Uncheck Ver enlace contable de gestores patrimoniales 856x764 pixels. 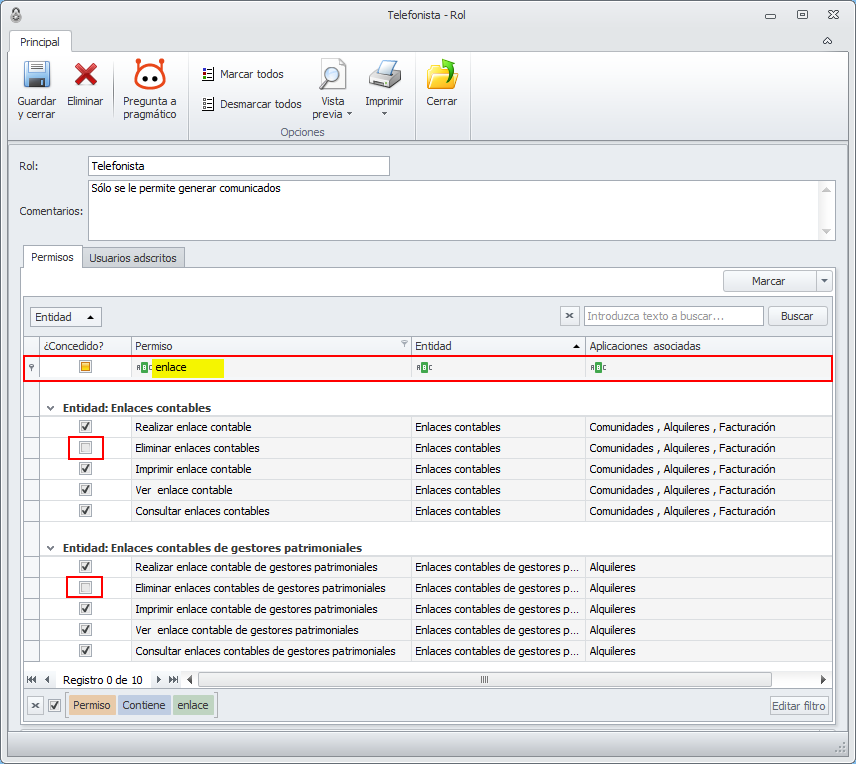pos(86,630)
